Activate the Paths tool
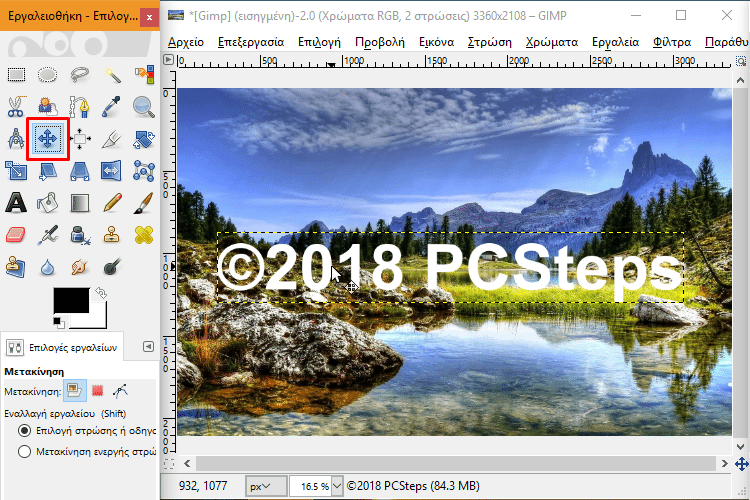Screen dimensions: 750x500 pos(79,106)
